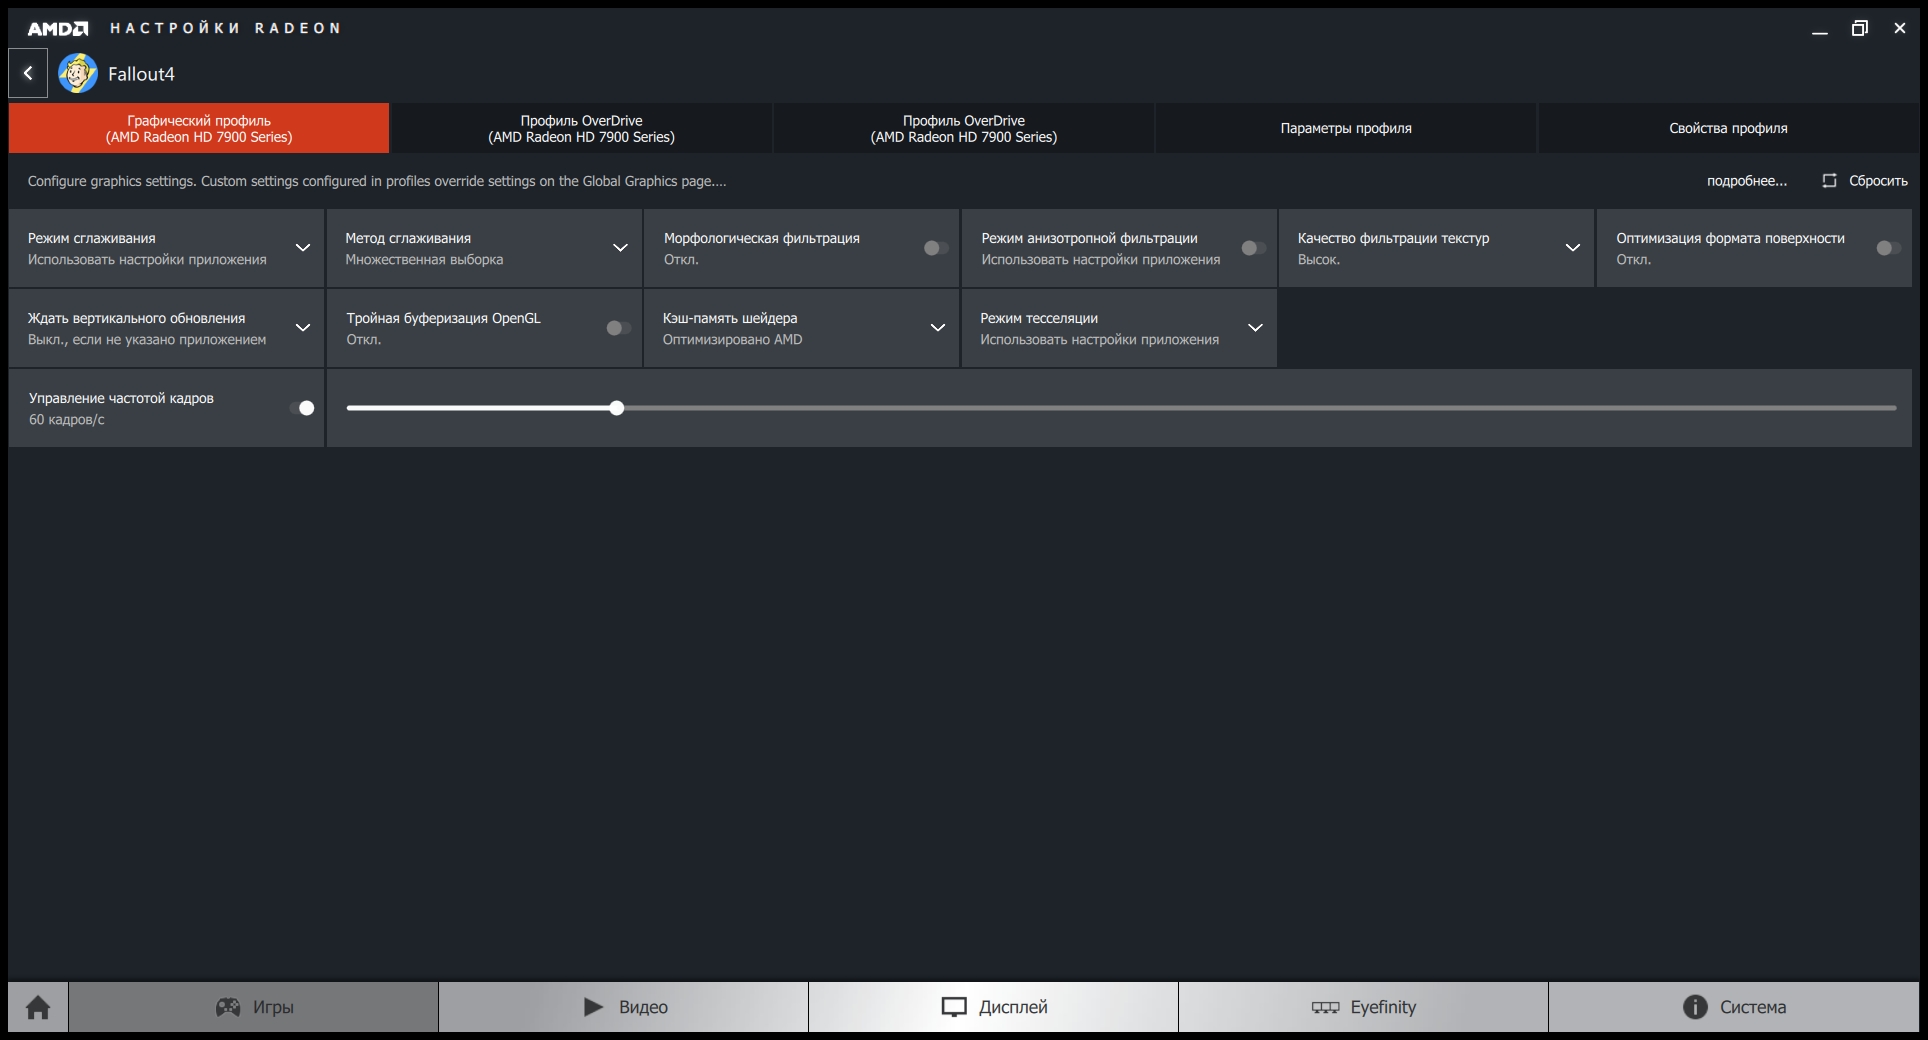Click the frame rate slider handle
This screenshot has height=1040, width=1928.
pos(617,408)
